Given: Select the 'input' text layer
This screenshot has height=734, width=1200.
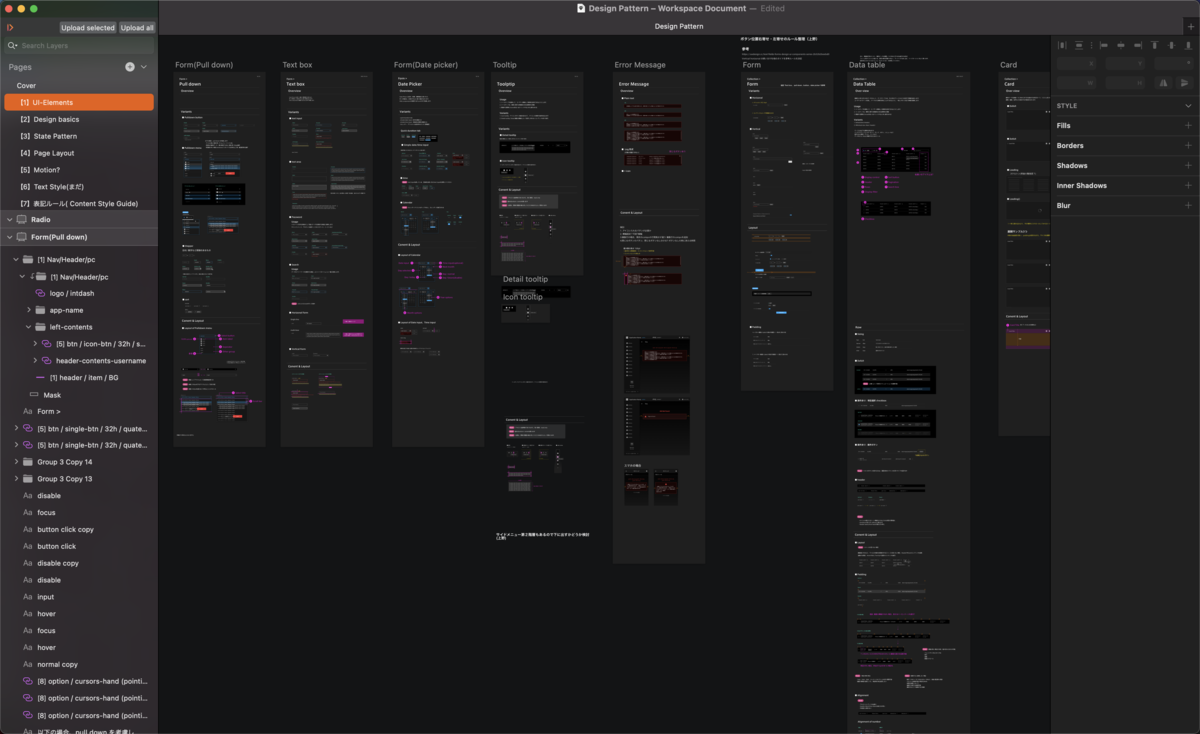Looking at the screenshot, I should point(45,597).
